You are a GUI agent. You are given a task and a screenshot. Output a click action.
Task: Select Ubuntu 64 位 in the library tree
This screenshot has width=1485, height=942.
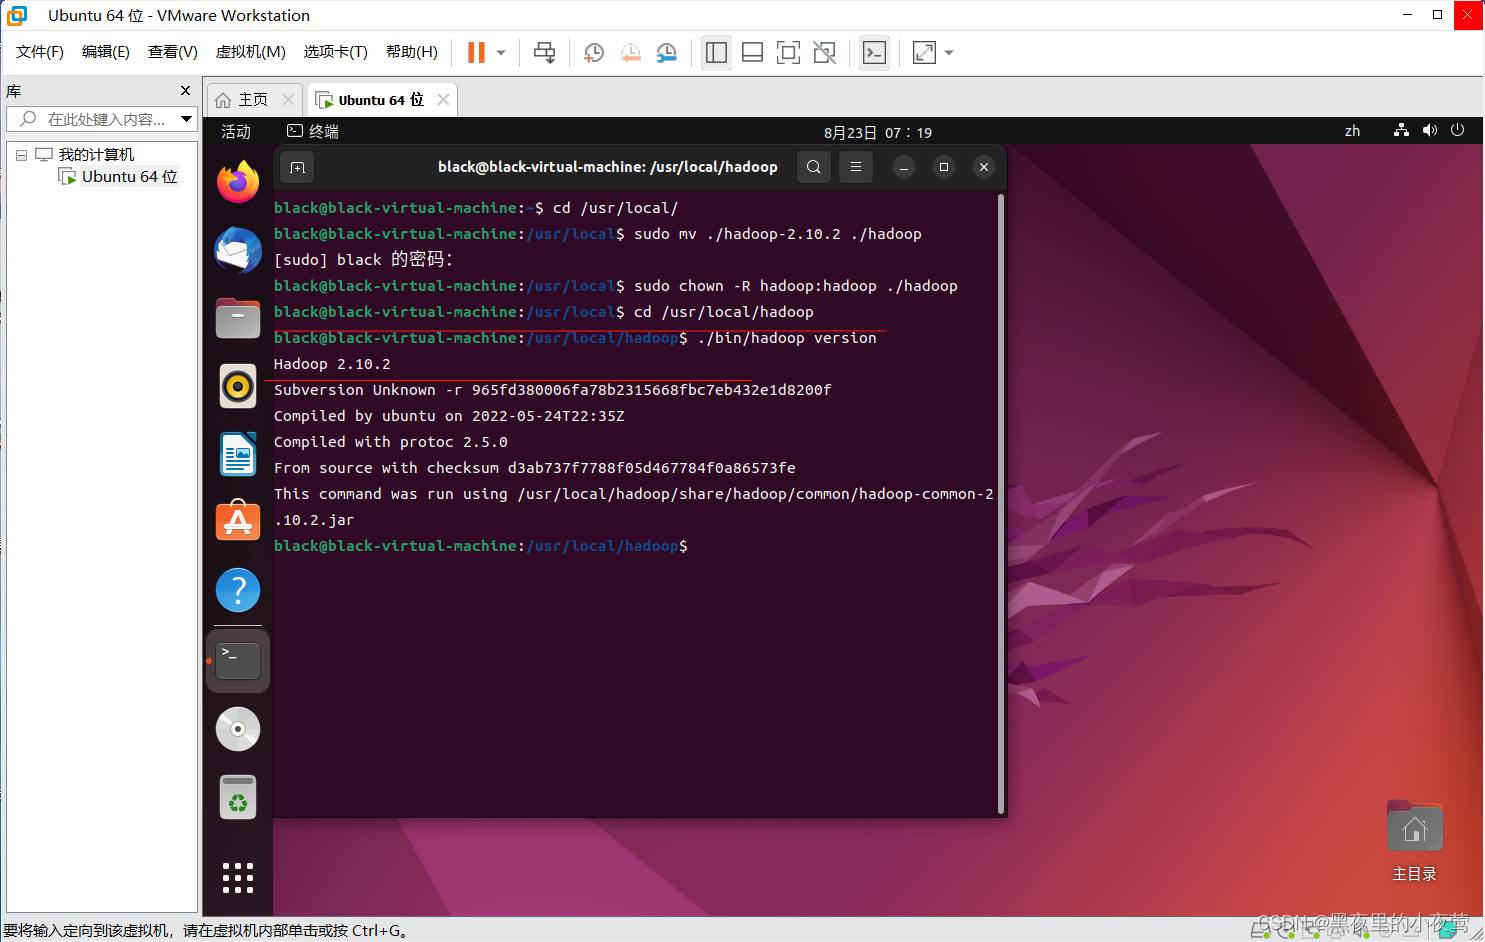click(x=129, y=177)
